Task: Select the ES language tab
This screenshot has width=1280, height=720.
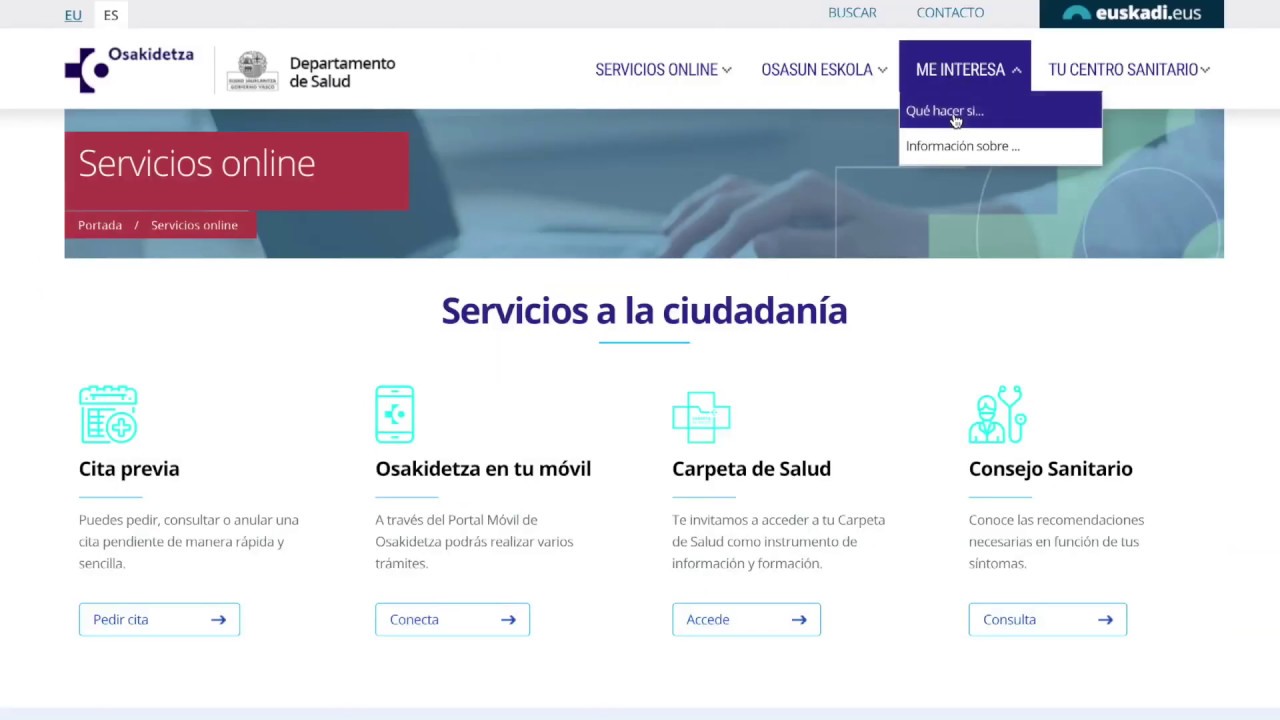Action: (111, 15)
